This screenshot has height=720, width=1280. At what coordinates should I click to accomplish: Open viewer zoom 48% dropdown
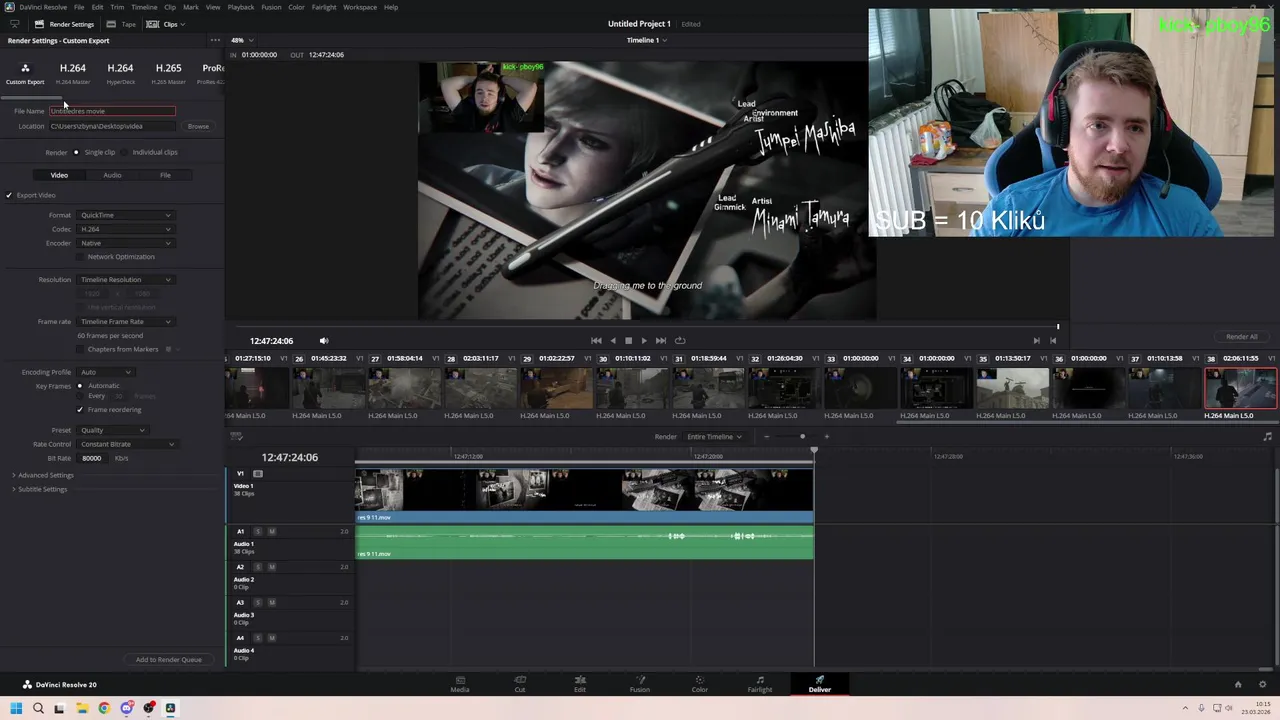pyautogui.click(x=243, y=40)
